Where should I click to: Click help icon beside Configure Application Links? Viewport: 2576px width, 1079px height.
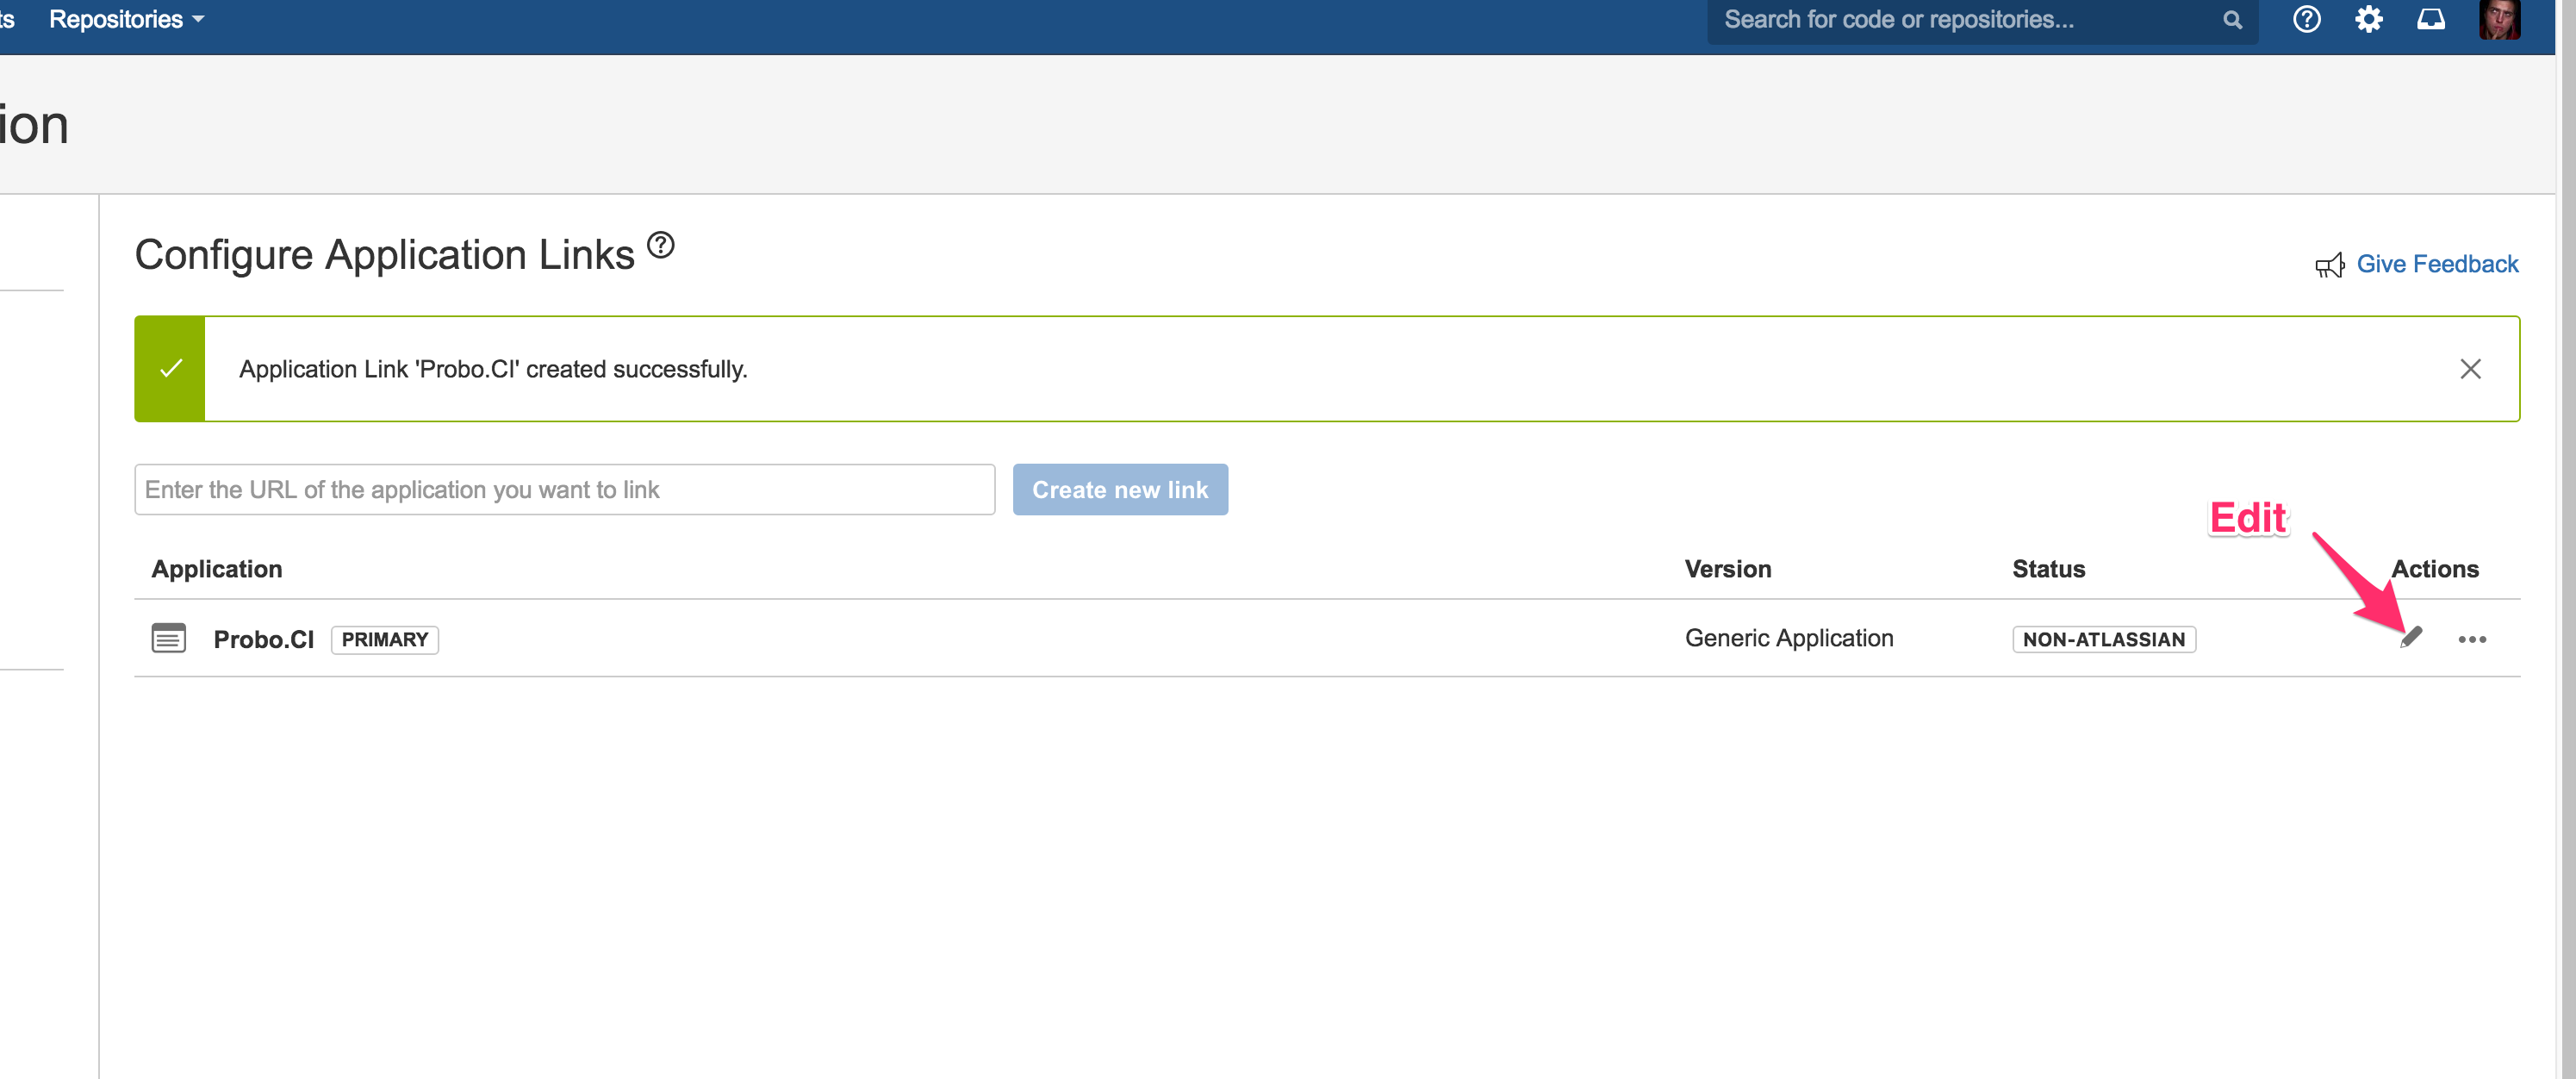click(660, 245)
